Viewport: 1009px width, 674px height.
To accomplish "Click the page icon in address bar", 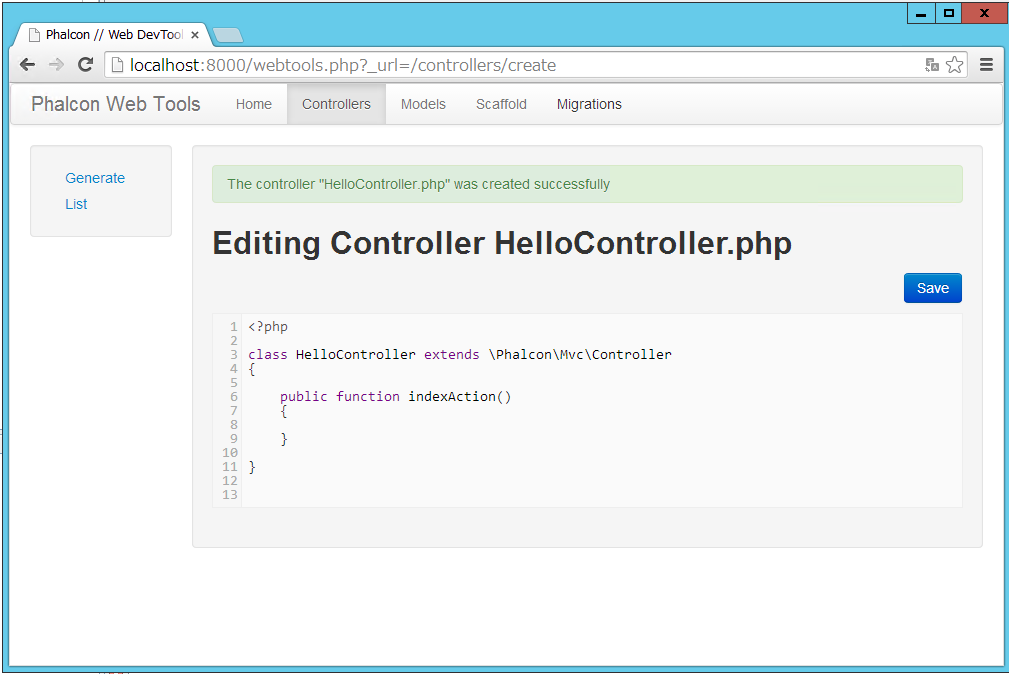I will 117,64.
